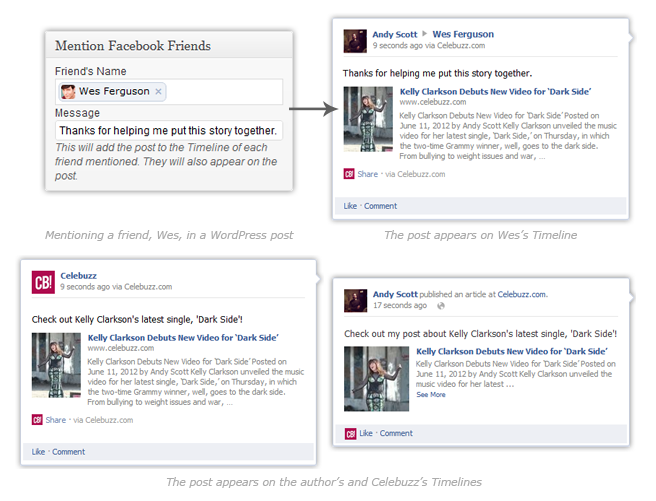Open the Celebuzz page name link

pos(79,276)
